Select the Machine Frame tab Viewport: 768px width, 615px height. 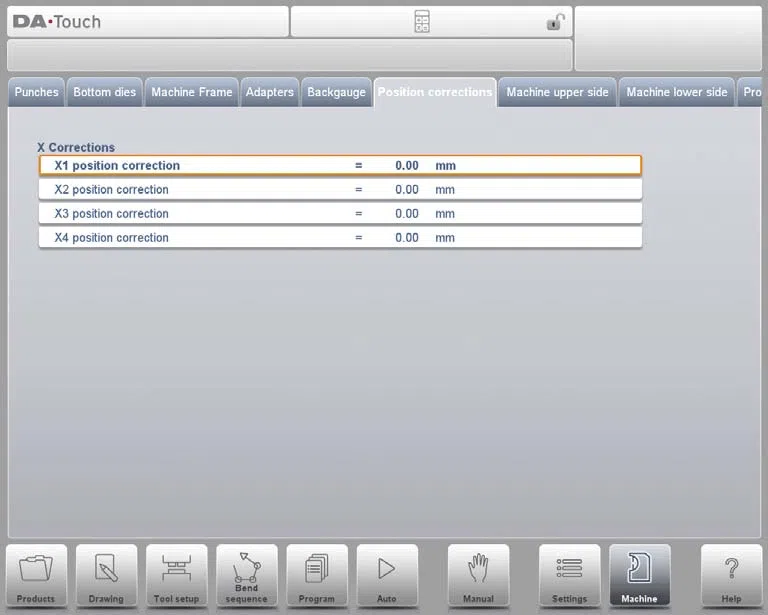(x=192, y=92)
